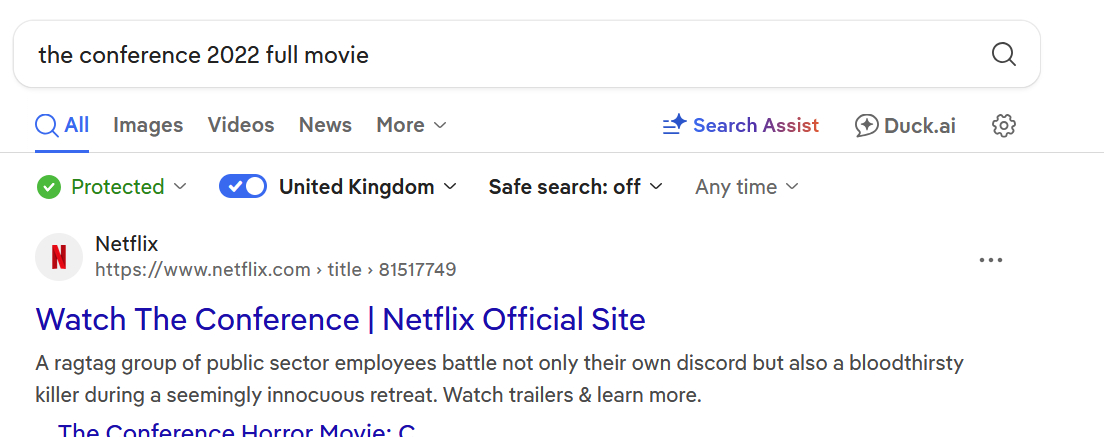Click the Netflix favicon logo
Image resolution: width=1104 pixels, height=437 pixels.
[x=59, y=257]
